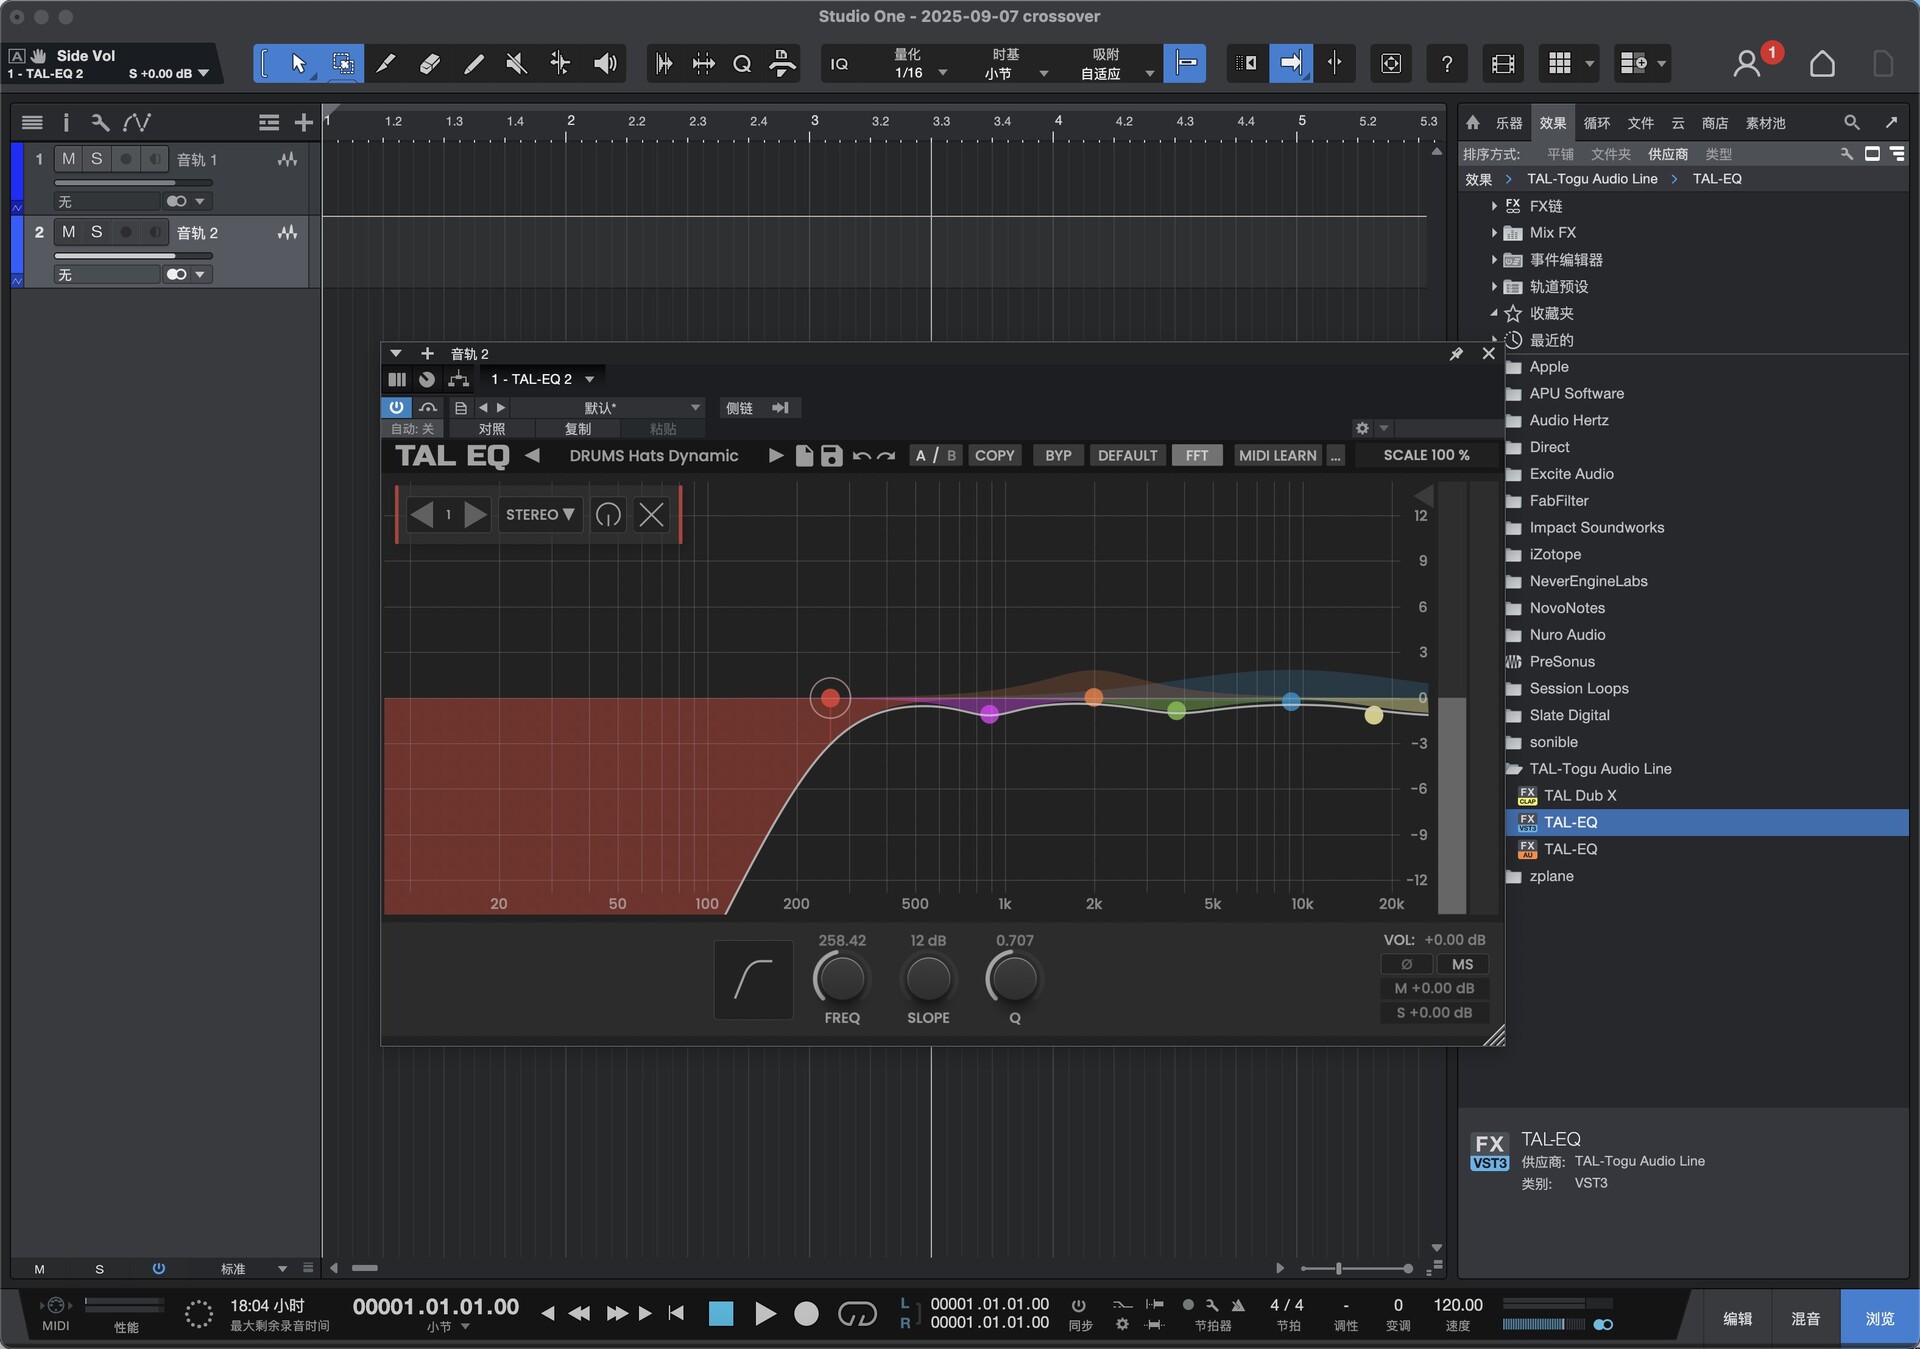Open plugin settings gear icon
This screenshot has width=1920, height=1349.
click(1362, 428)
